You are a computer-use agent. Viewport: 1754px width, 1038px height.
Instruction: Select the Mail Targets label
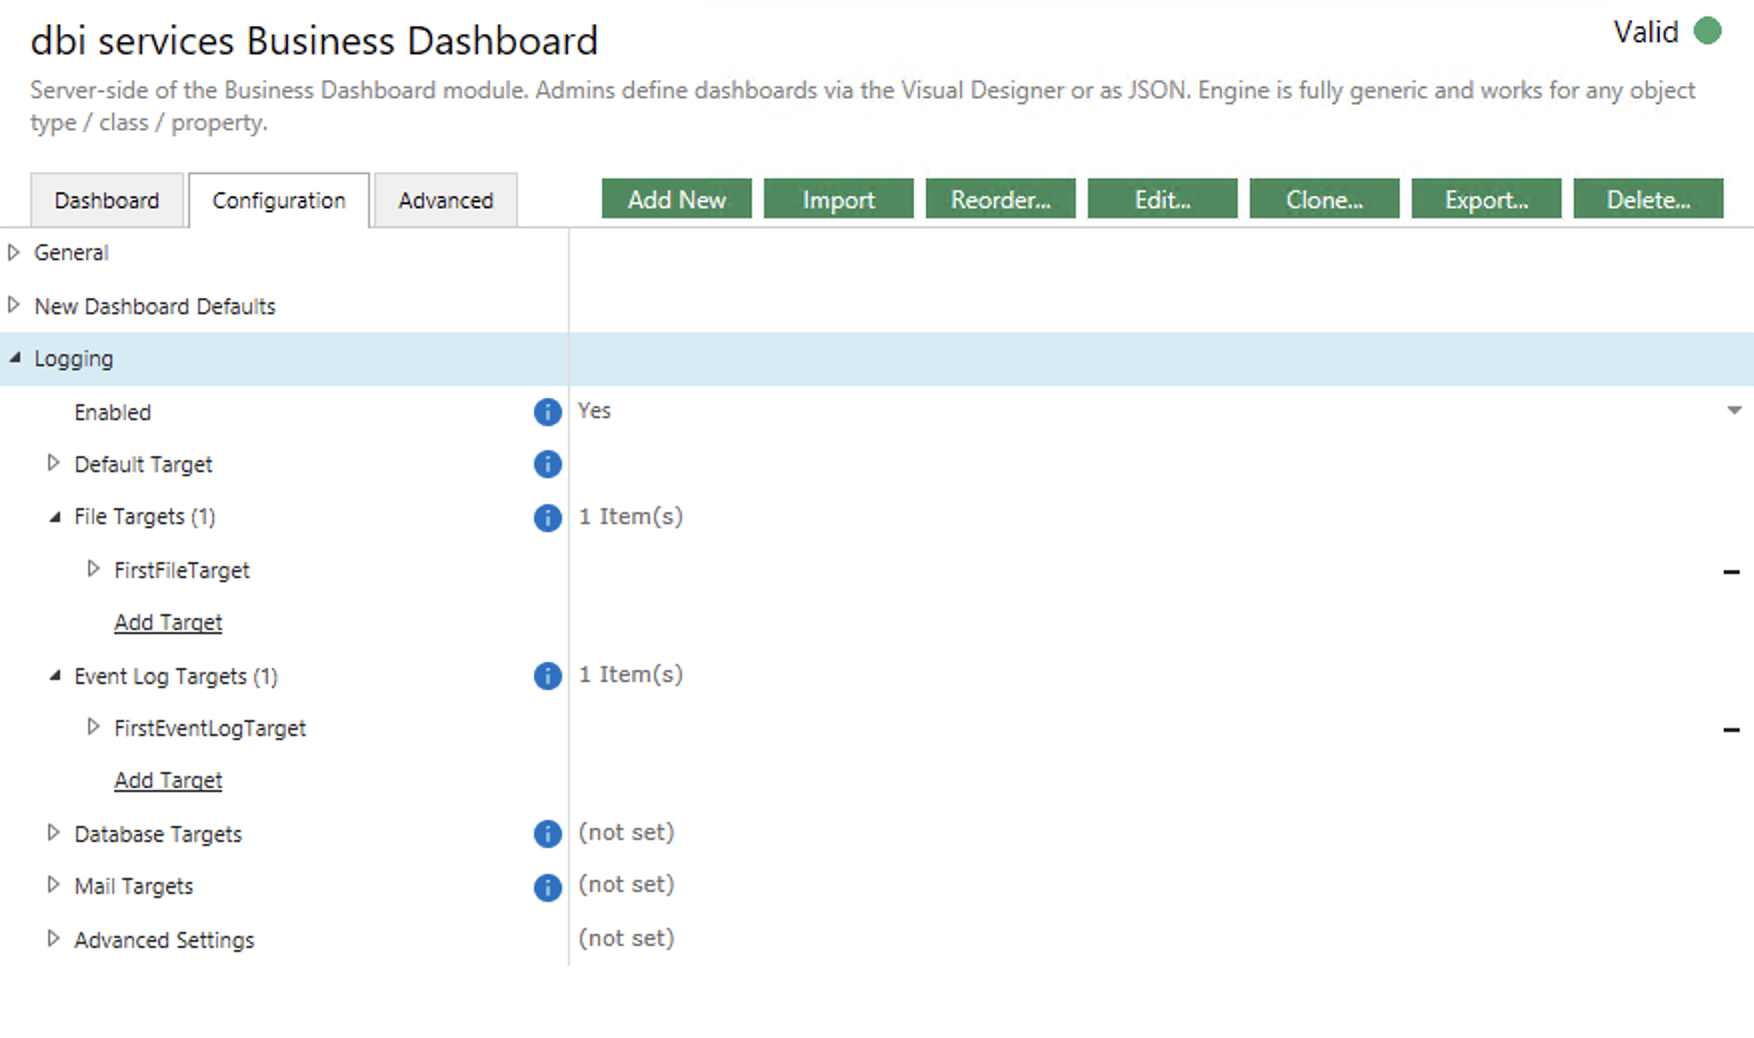[134, 886]
